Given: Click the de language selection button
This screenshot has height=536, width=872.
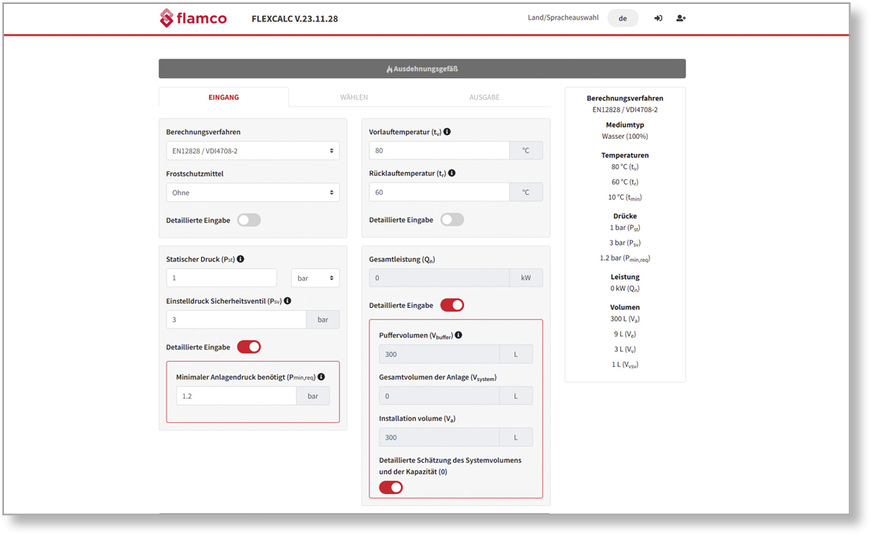Looking at the screenshot, I should tap(622, 18).
